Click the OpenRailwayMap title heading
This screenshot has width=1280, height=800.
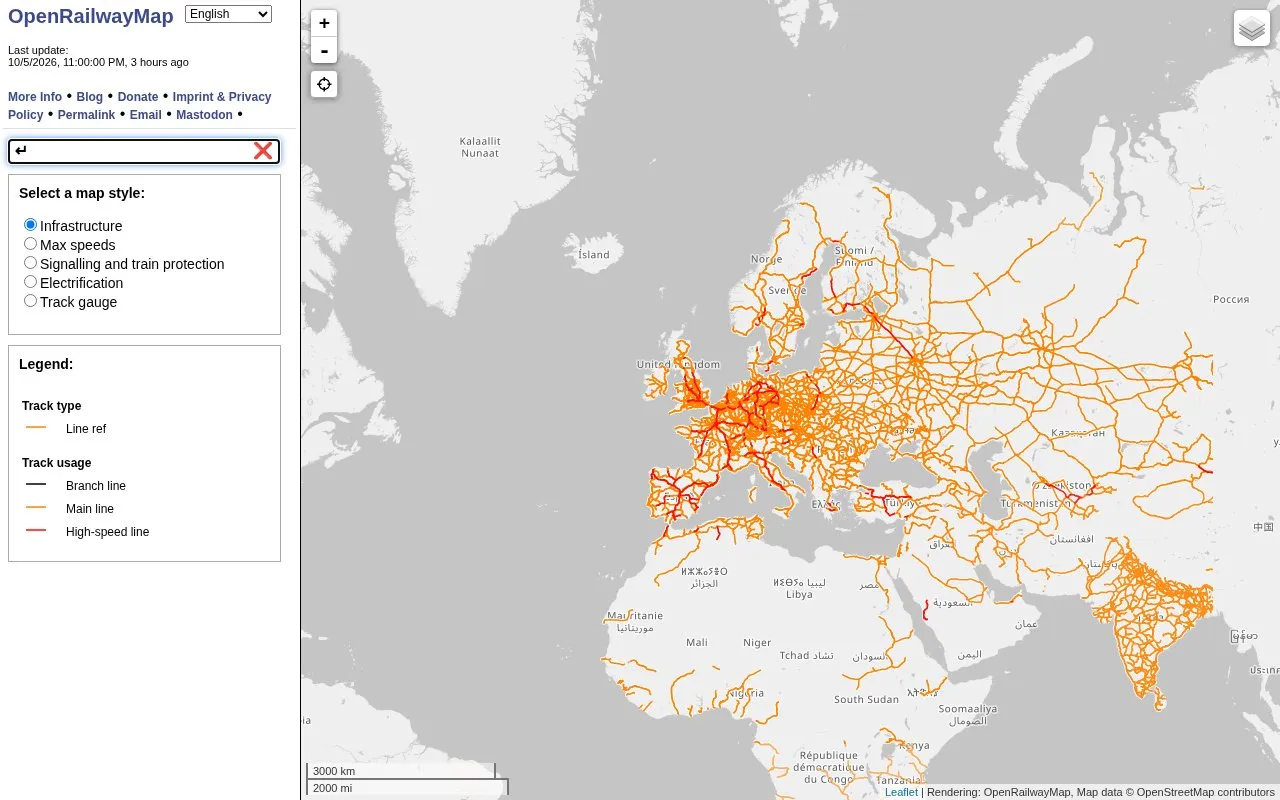[91, 16]
